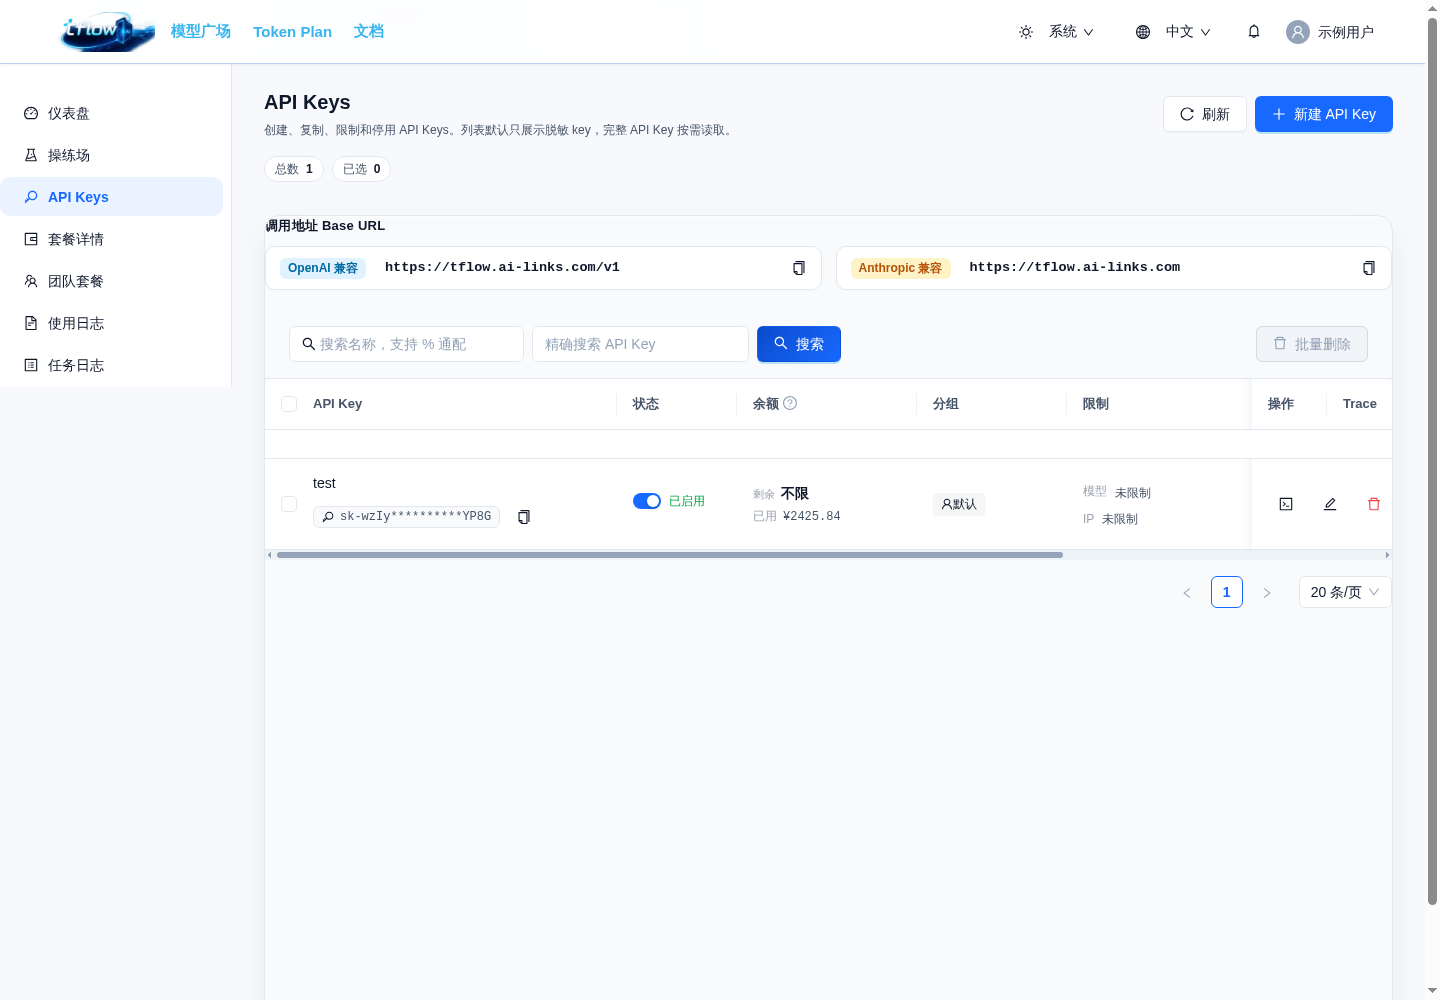Image resolution: width=1440 pixels, height=1000 pixels.
Task: Toggle the enabled switch for the test key
Action: pos(647,501)
